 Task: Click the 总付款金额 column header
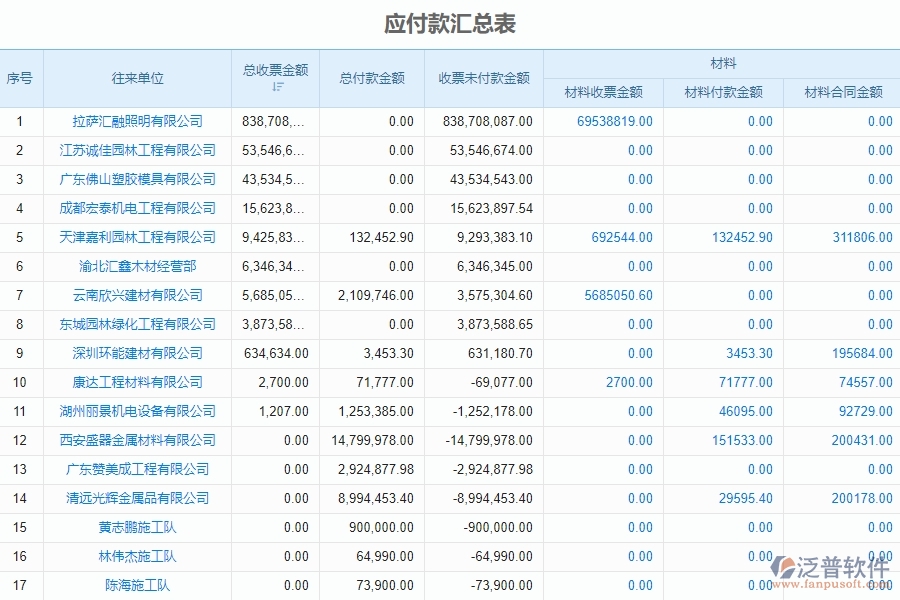371,78
